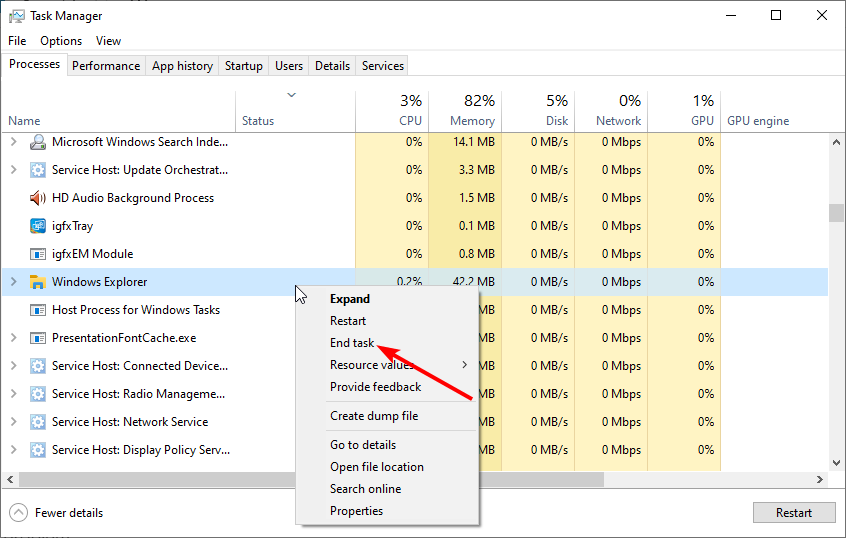
Task: Click the Task Manager title bar icon
Action: click(17, 16)
